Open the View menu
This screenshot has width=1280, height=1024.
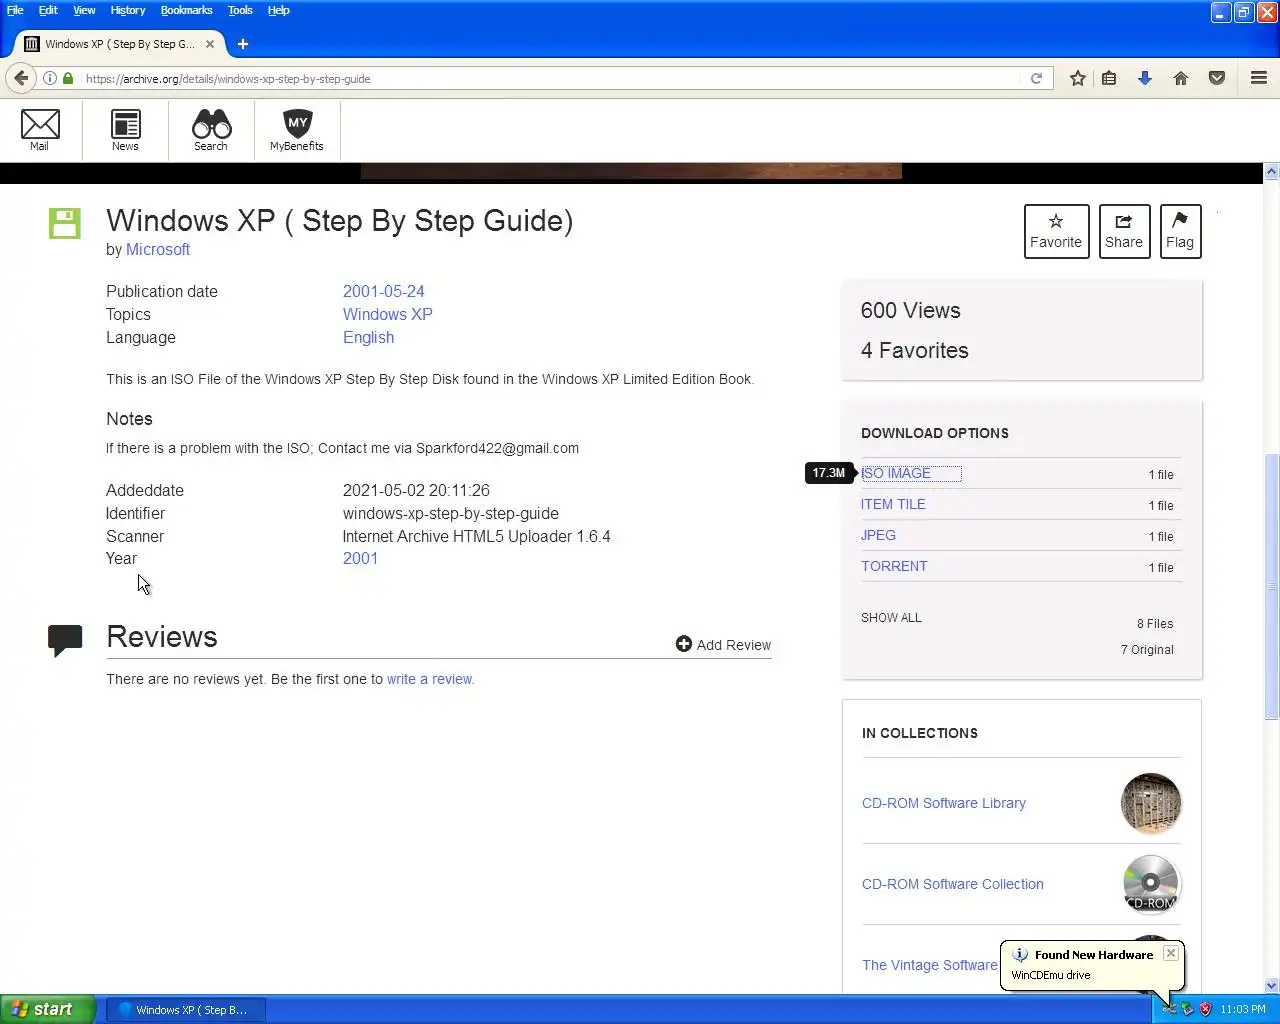tap(84, 10)
